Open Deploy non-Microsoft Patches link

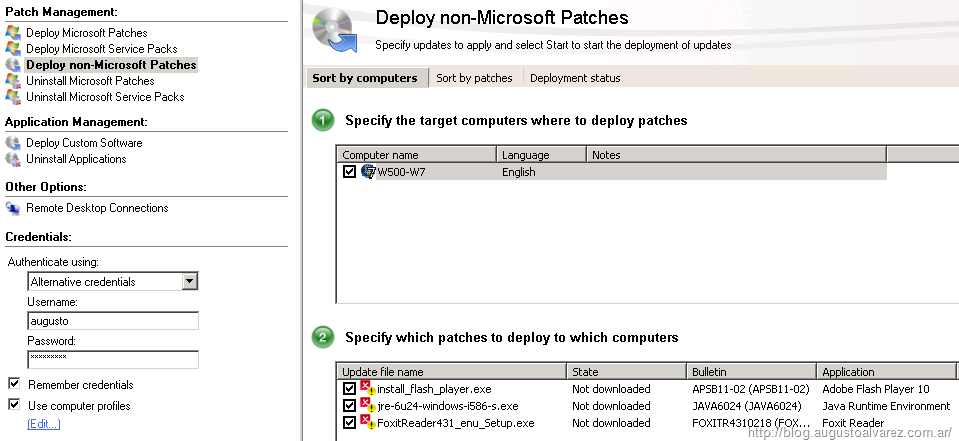pyautogui.click(x=110, y=65)
